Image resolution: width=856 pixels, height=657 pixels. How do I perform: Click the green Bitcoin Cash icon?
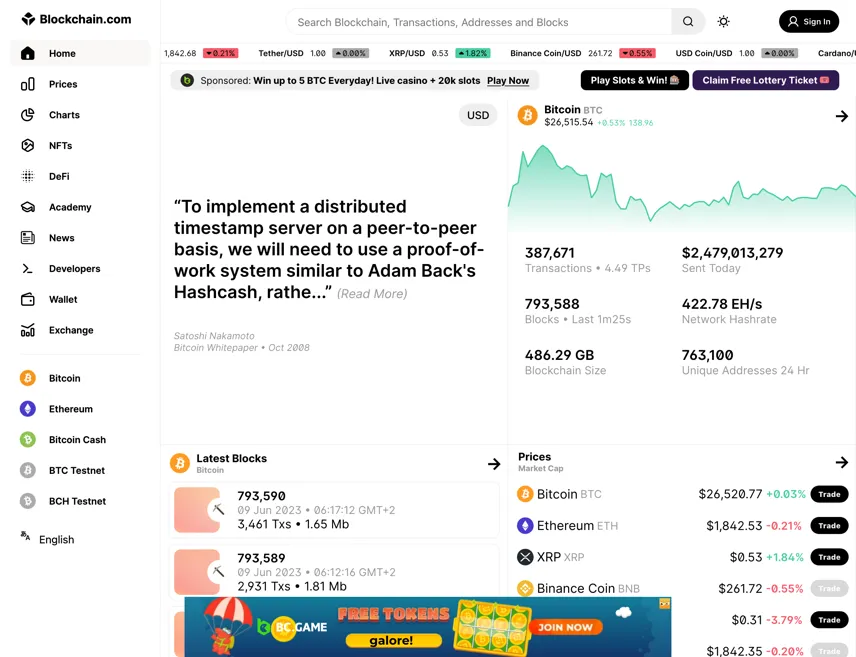pyautogui.click(x=28, y=440)
